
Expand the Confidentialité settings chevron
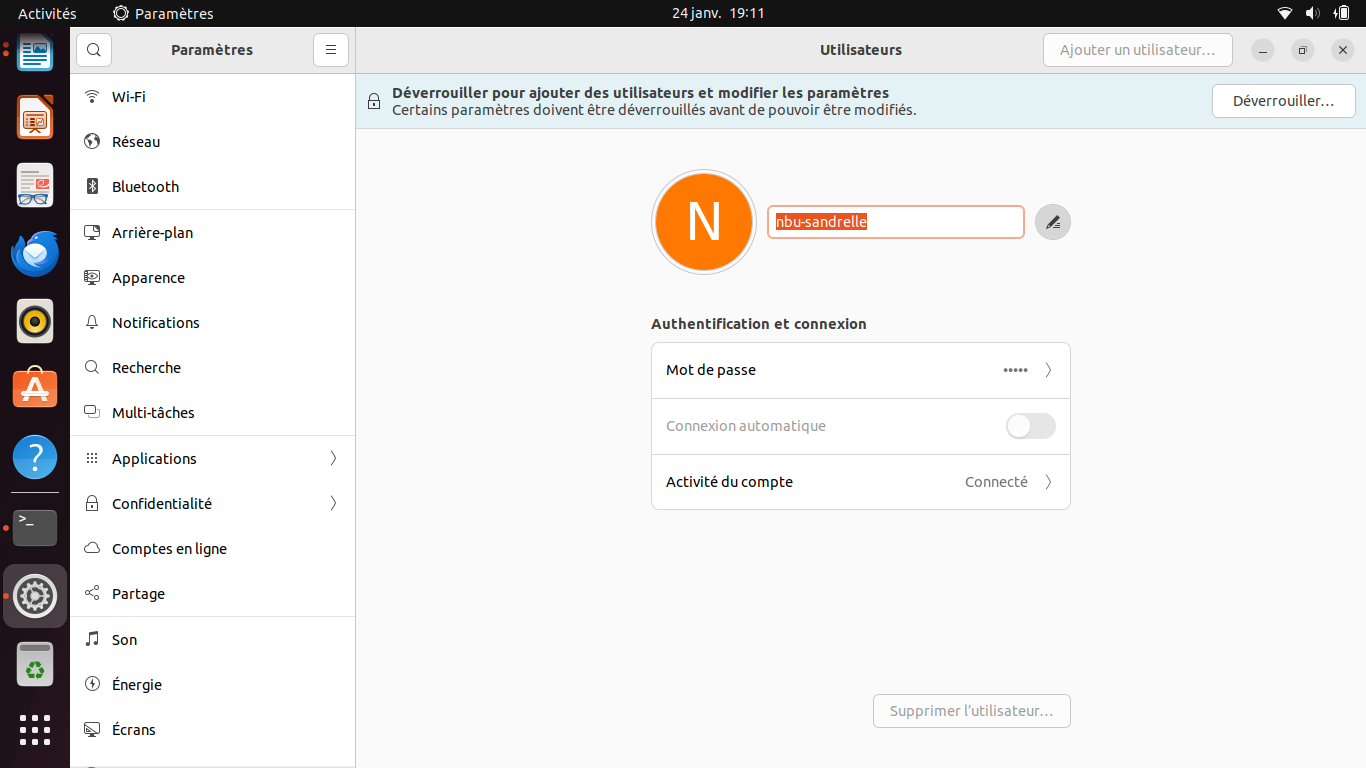click(333, 503)
